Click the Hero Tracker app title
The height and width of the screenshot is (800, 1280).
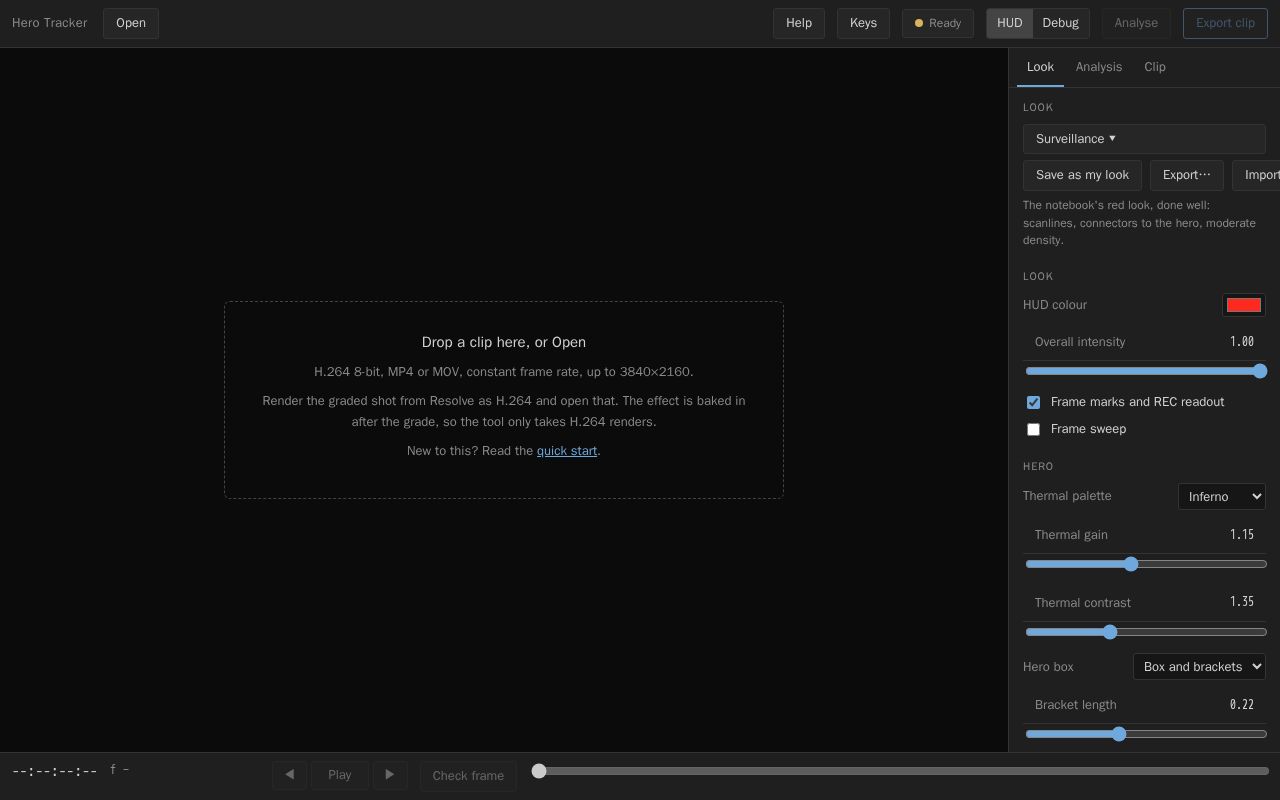49,23
